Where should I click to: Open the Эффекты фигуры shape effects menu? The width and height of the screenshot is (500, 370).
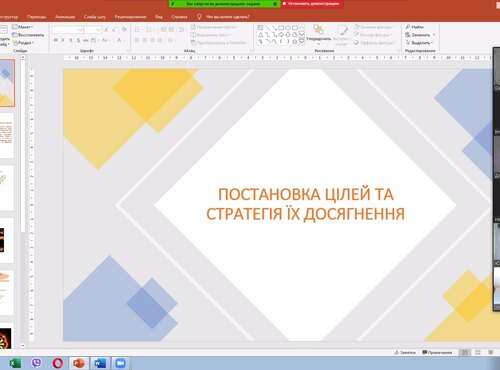pyautogui.click(x=375, y=43)
